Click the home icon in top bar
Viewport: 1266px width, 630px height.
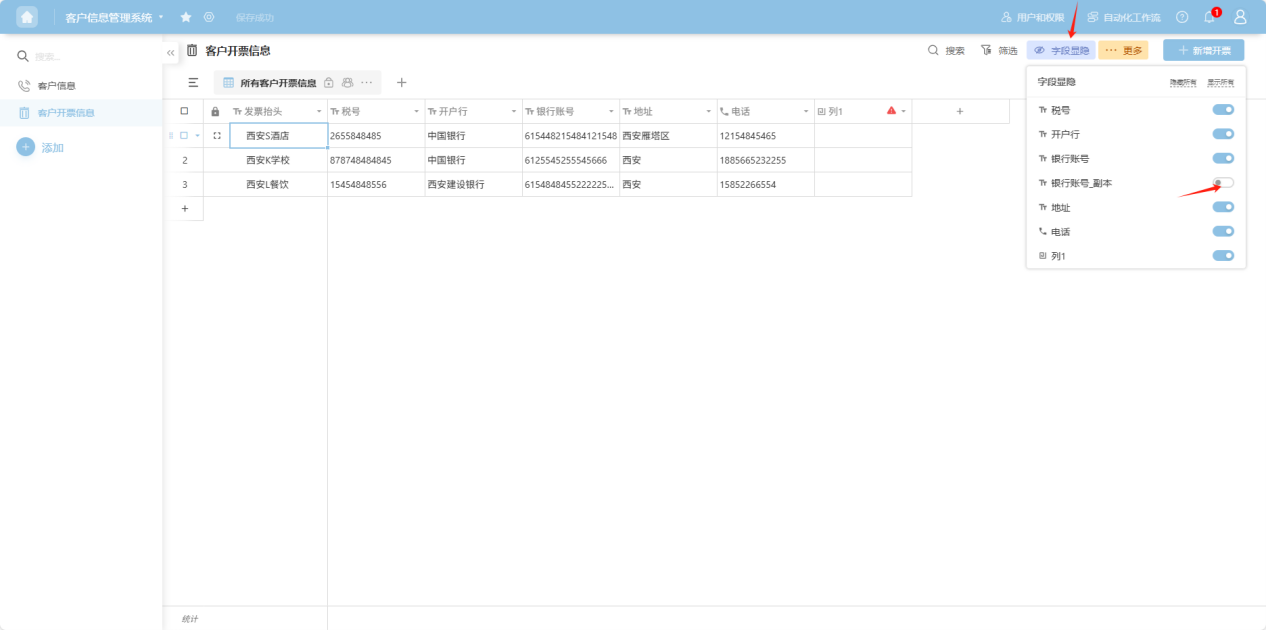coord(27,17)
